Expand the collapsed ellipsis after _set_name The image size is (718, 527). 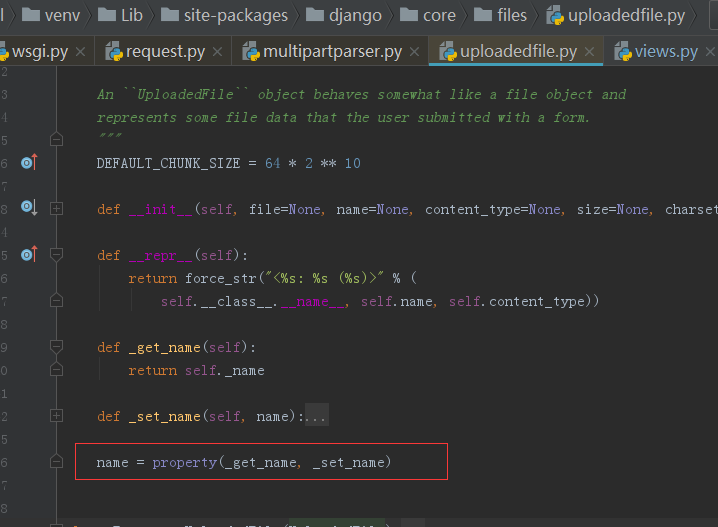(316, 415)
